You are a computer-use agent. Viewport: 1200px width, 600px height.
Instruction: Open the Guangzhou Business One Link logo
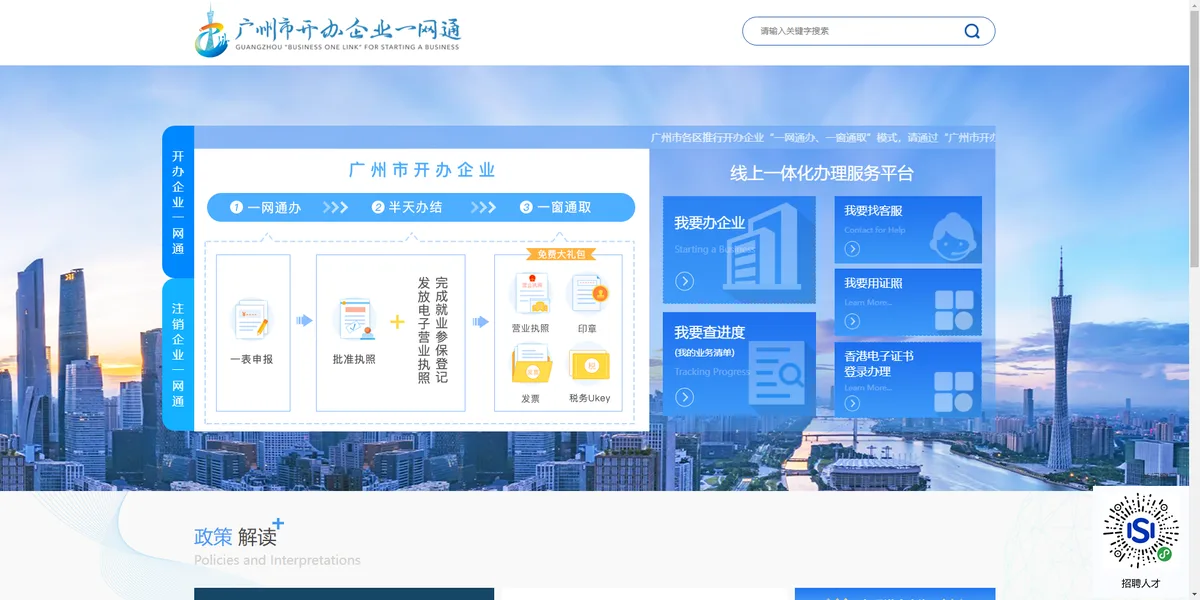tap(328, 33)
